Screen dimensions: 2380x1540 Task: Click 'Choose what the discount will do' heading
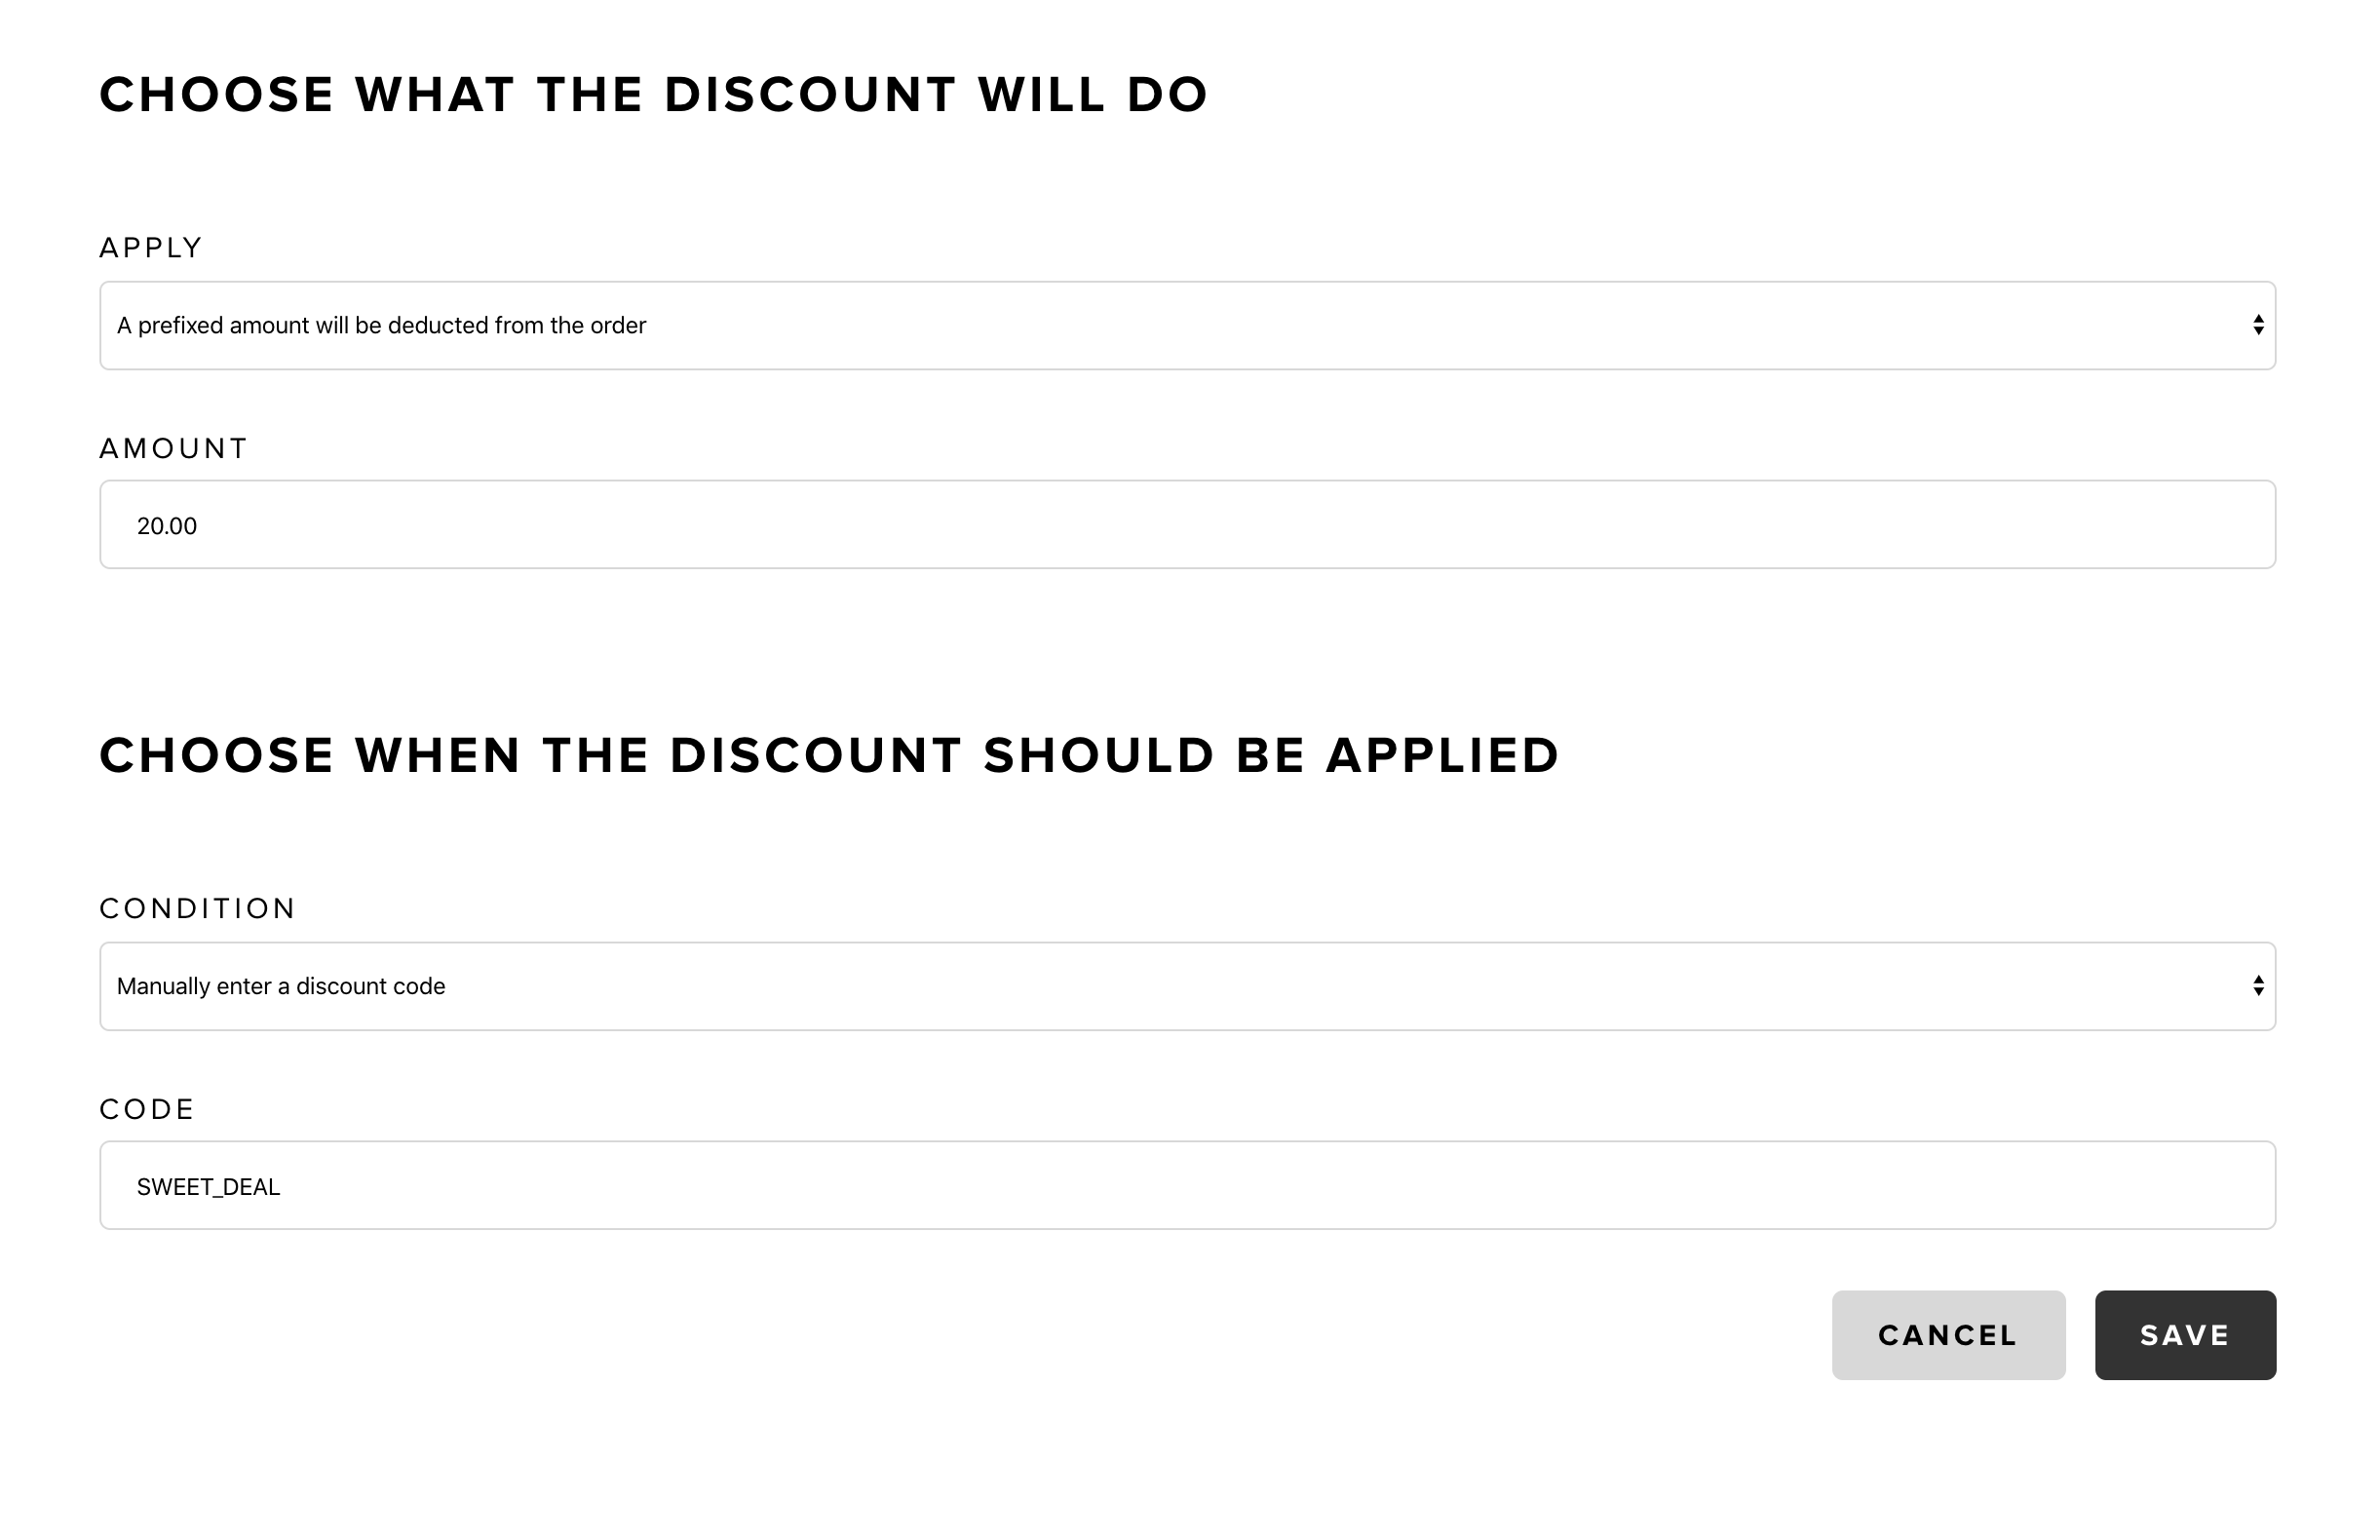click(x=654, y=95)
